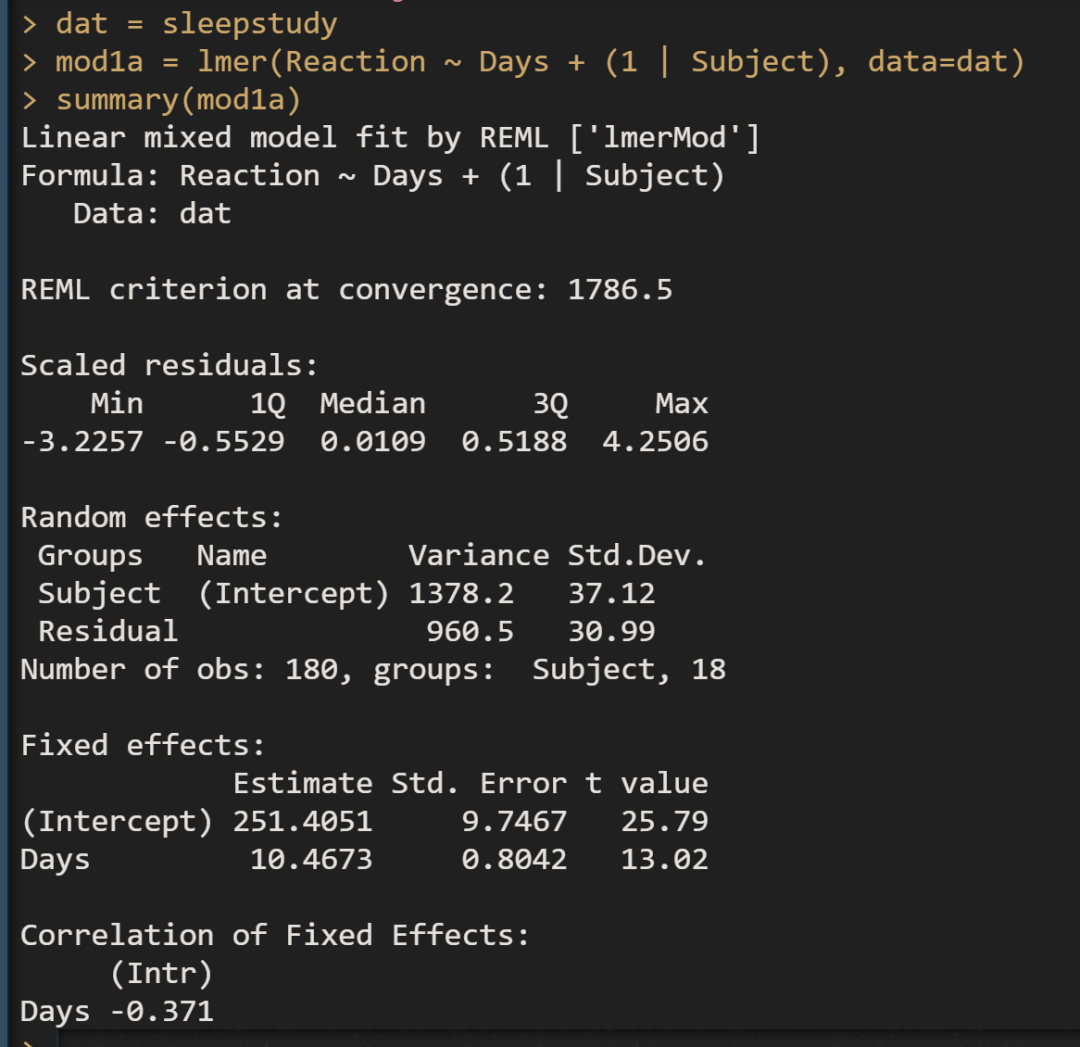1080x1047 pixels.
Task: Click the 'summary(mod1a)' command
Action: click(x=178, y=100)
